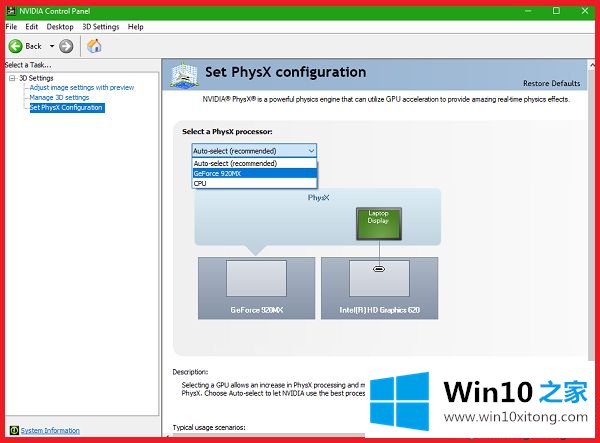Select Adjust image settings with preview
Screen dimensions: 600x443
(x=82, y=88)
